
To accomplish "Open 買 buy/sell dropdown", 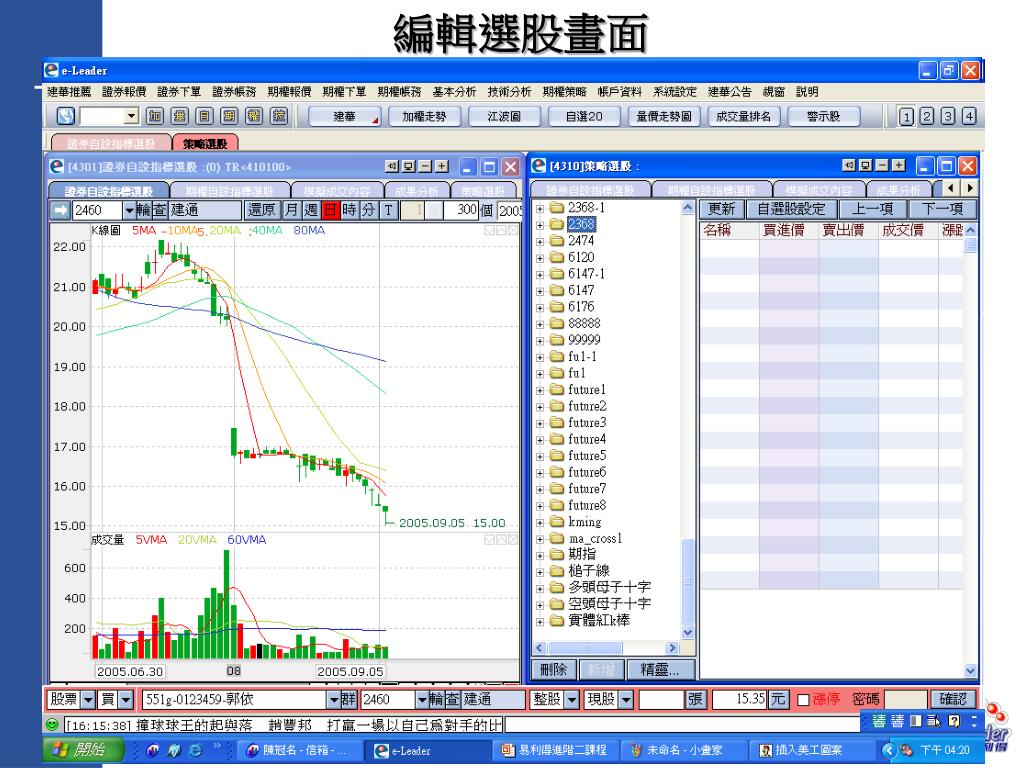I will (x=126, y=699).
